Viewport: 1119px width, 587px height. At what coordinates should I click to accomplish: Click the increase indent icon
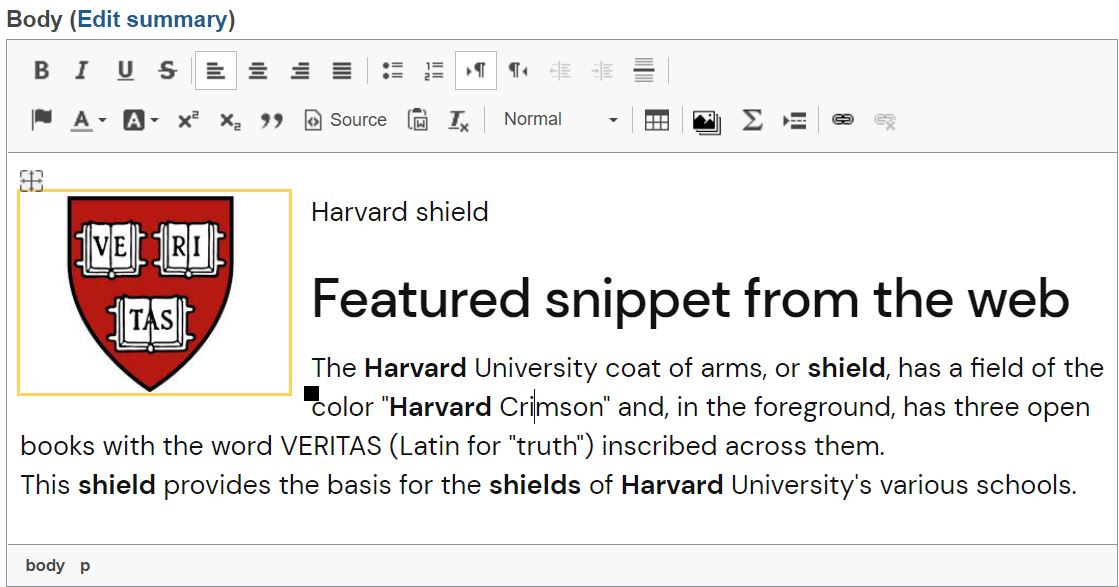pos(602,71)
